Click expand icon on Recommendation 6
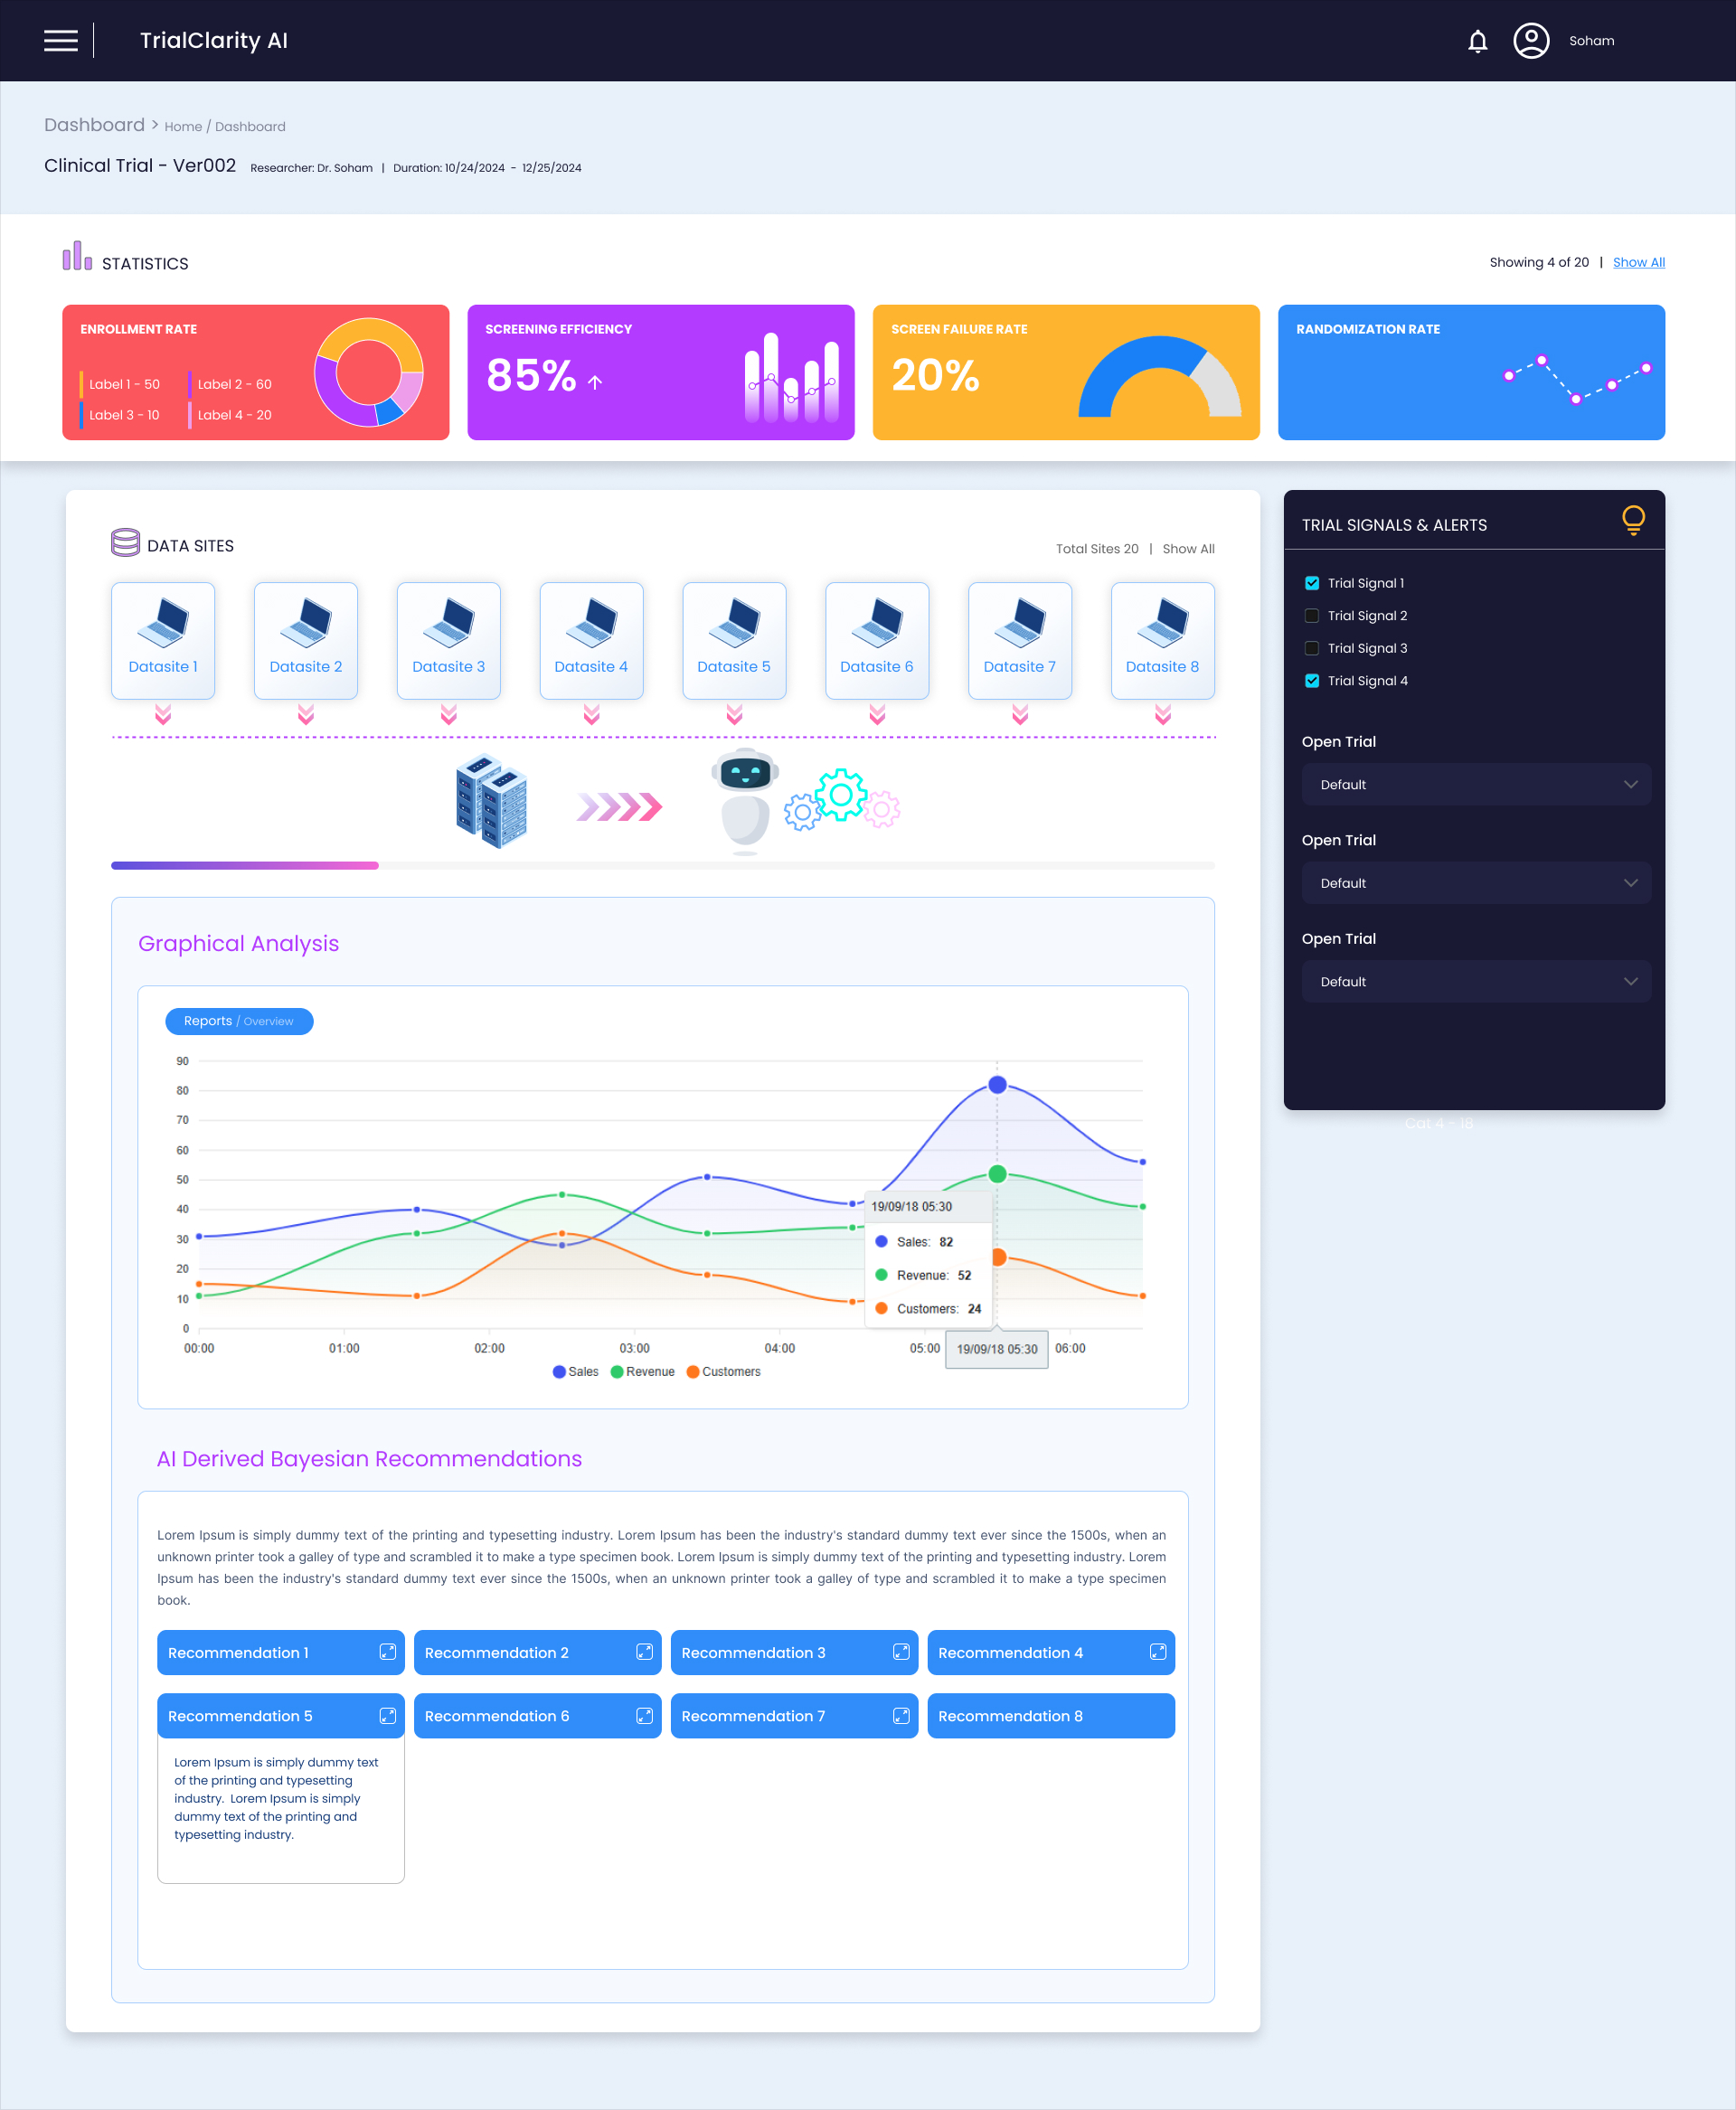This screenshot has height=2110, width=1736. pyautogui.click(x=644, y=1715)
